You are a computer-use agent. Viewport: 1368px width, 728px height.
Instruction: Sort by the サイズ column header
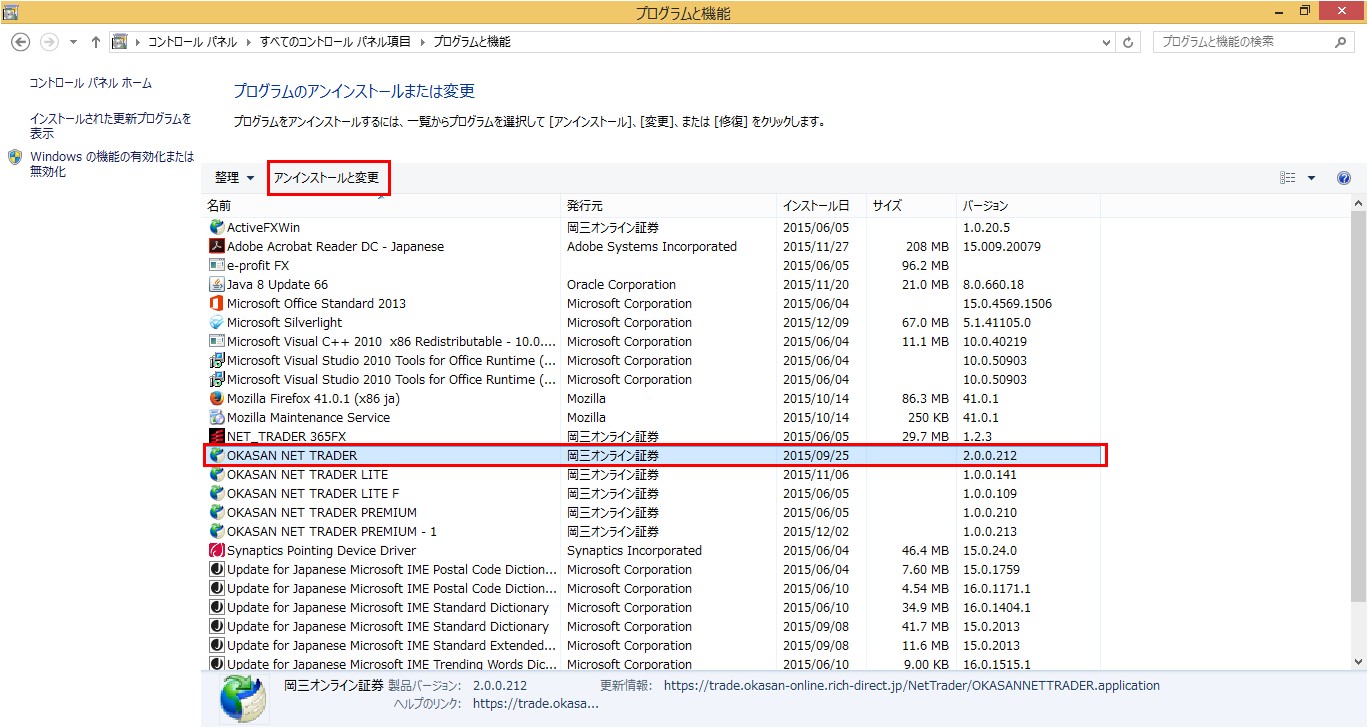(x=910, y=206)
